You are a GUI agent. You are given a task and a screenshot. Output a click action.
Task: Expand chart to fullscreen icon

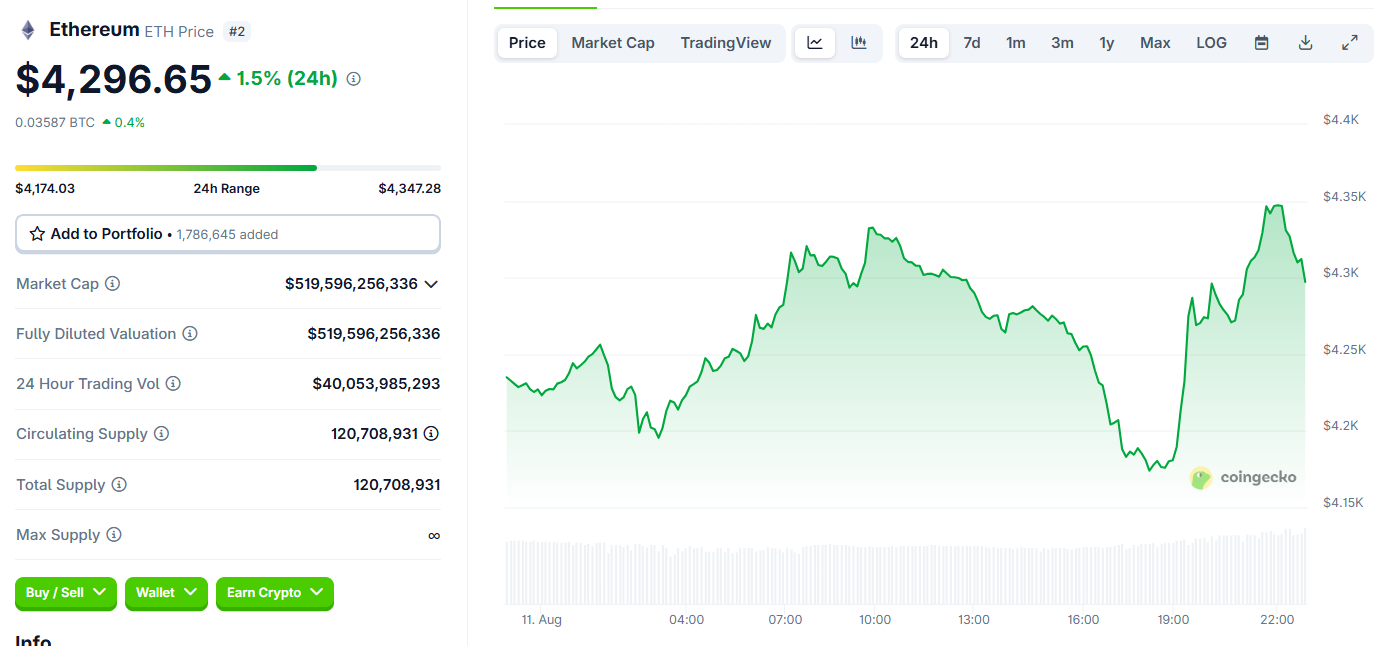[1349, 43]
